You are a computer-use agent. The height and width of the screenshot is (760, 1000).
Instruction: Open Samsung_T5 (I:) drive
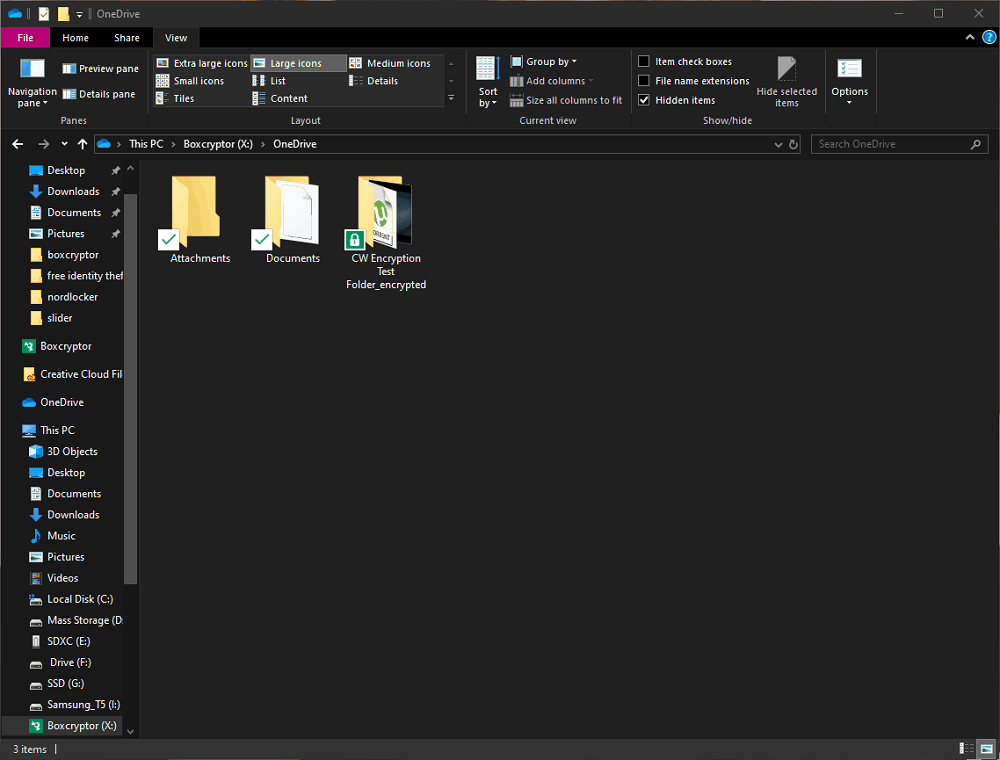point(84,705)
